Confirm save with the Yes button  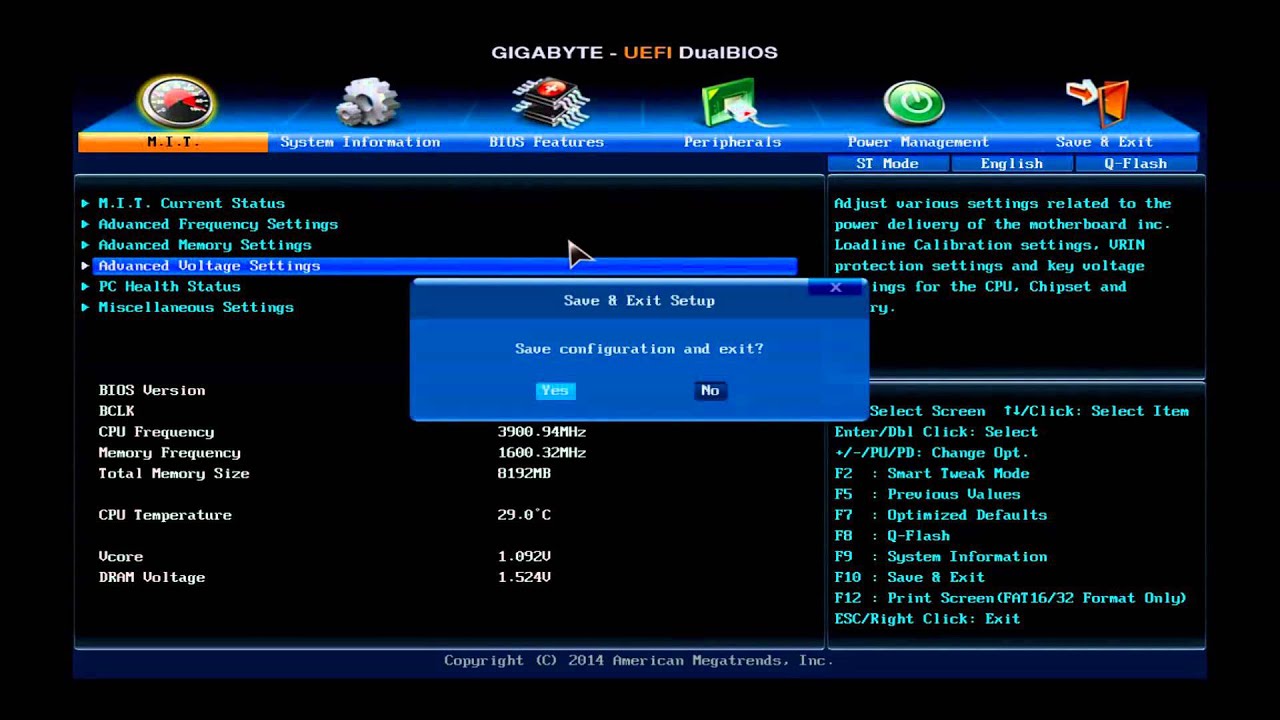555,391
